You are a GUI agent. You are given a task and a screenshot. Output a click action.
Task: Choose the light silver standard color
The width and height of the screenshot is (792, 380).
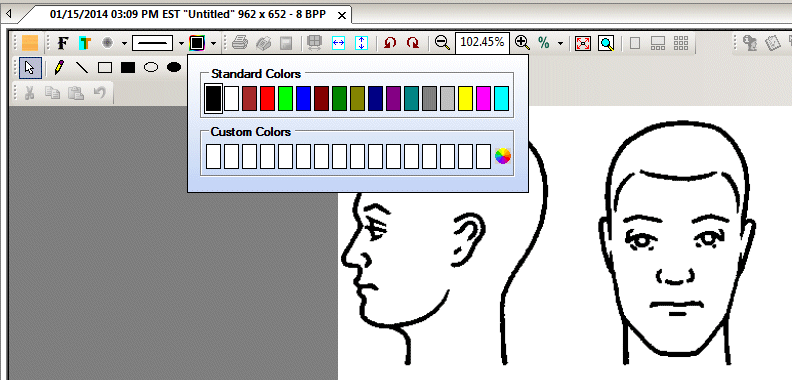[448, 98]
